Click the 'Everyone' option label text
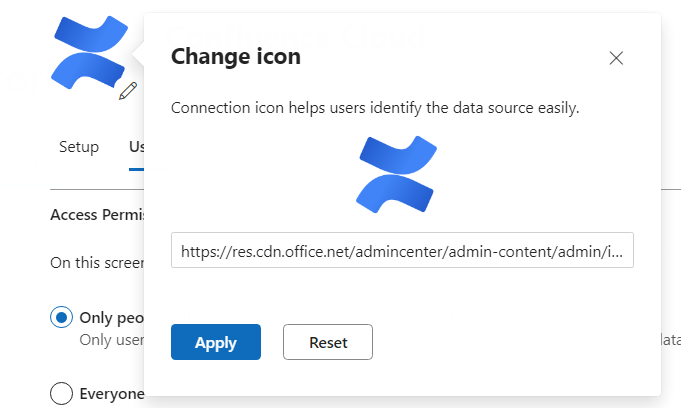 pyautogui.click(x=111, y=393)
